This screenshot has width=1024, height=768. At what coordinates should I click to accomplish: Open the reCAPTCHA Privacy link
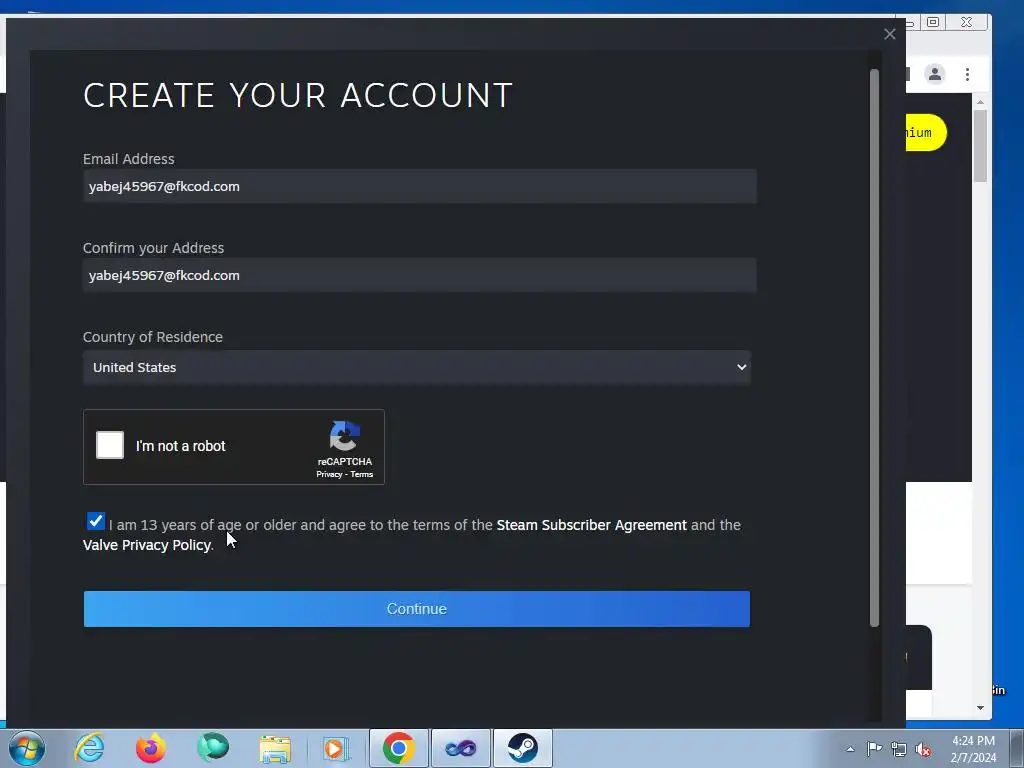point(329,475)
